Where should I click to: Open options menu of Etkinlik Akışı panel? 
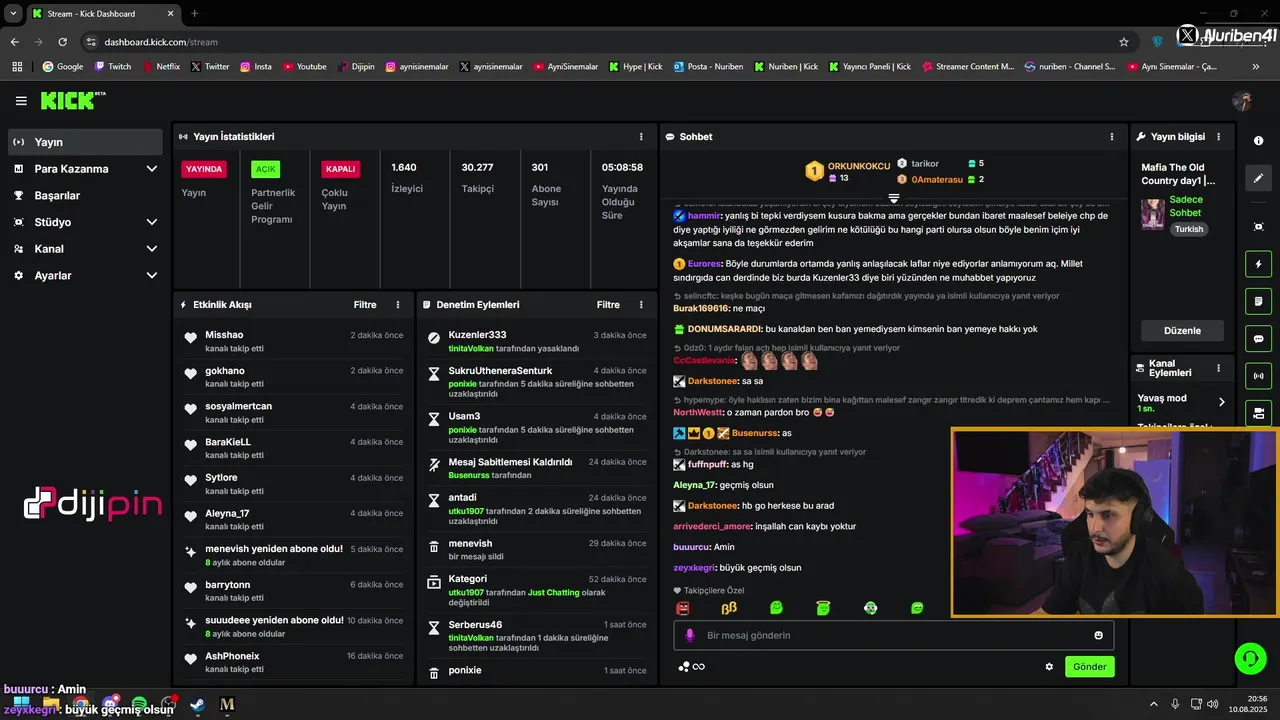click(398, 304)
